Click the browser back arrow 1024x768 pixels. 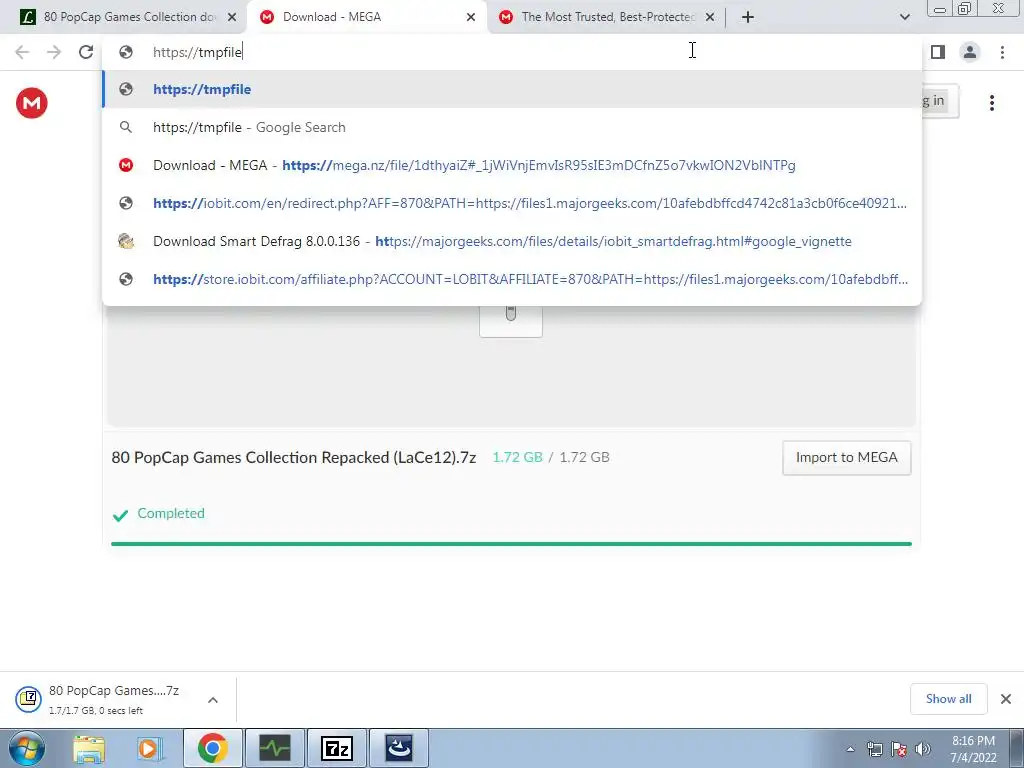pos(22,52)
